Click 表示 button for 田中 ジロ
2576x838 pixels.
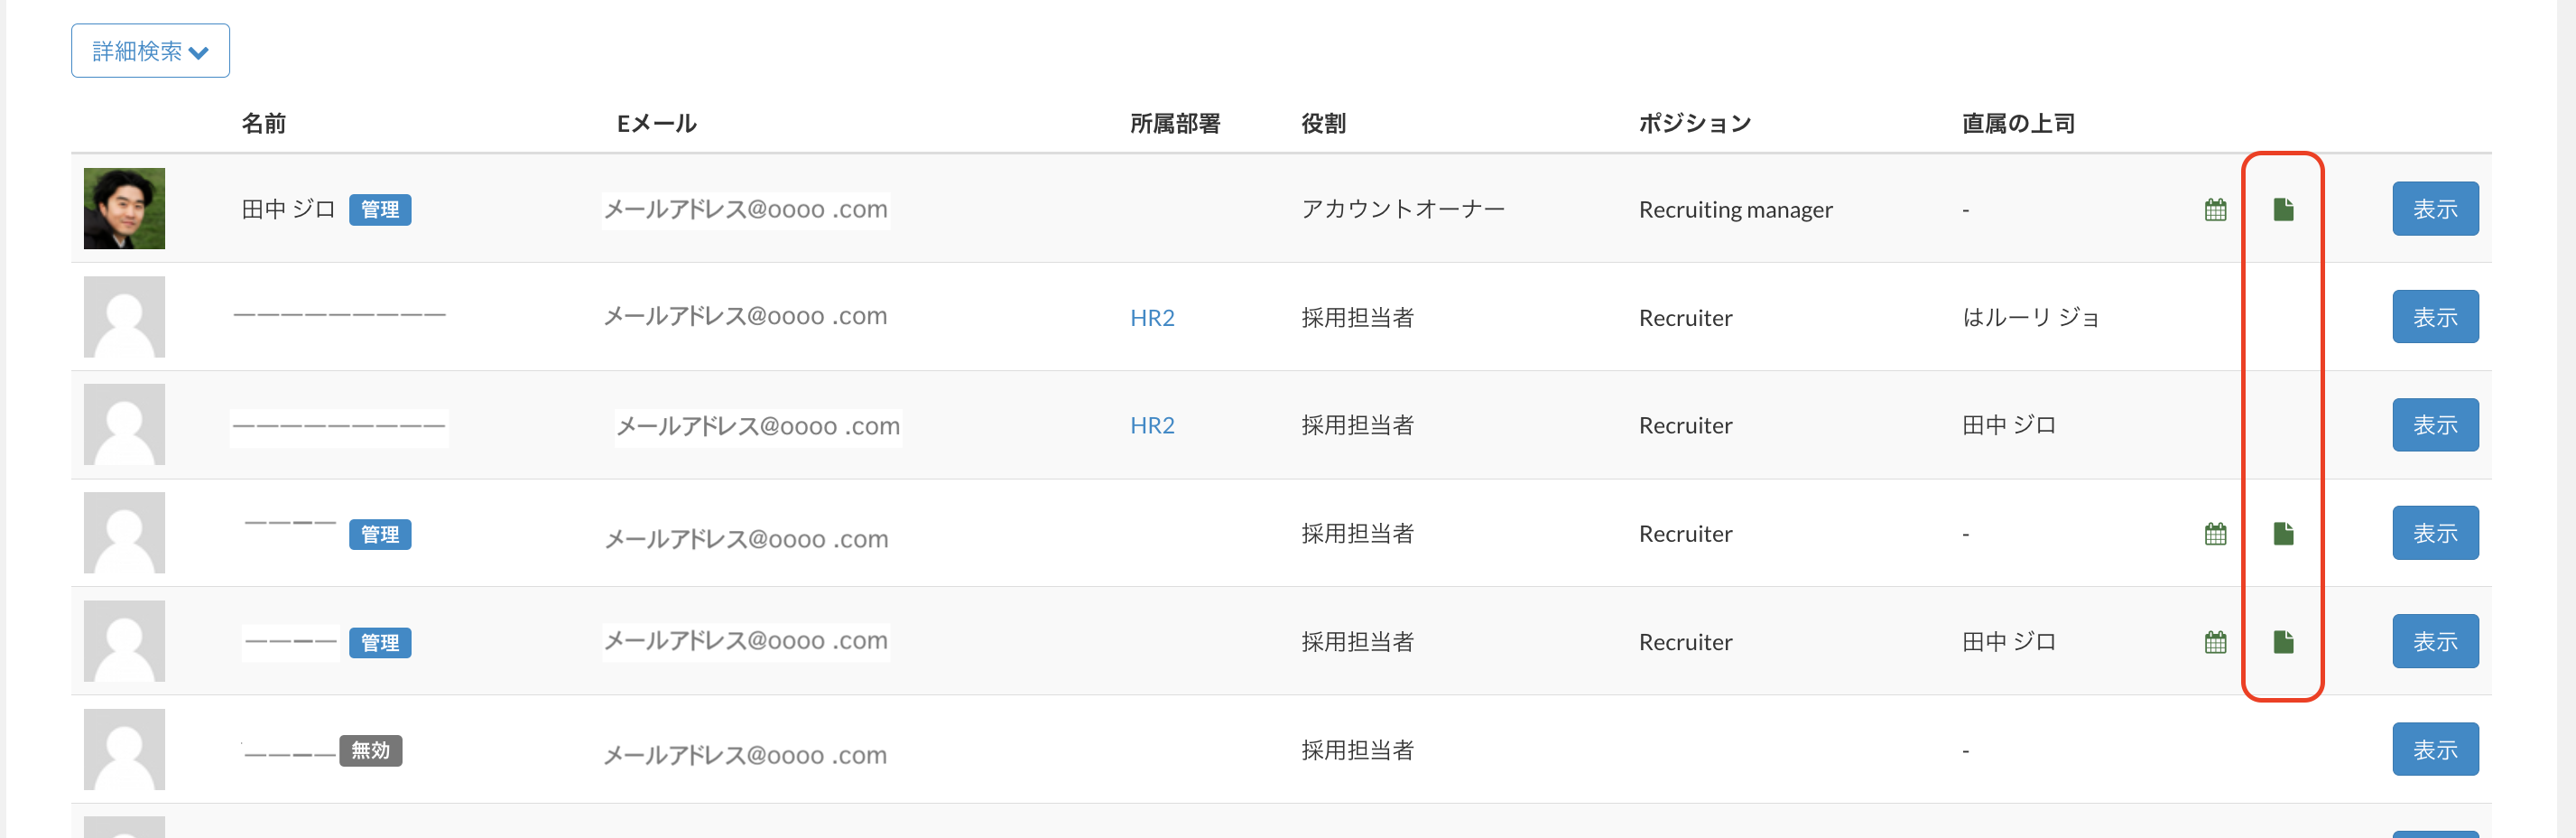[2434, 209]
